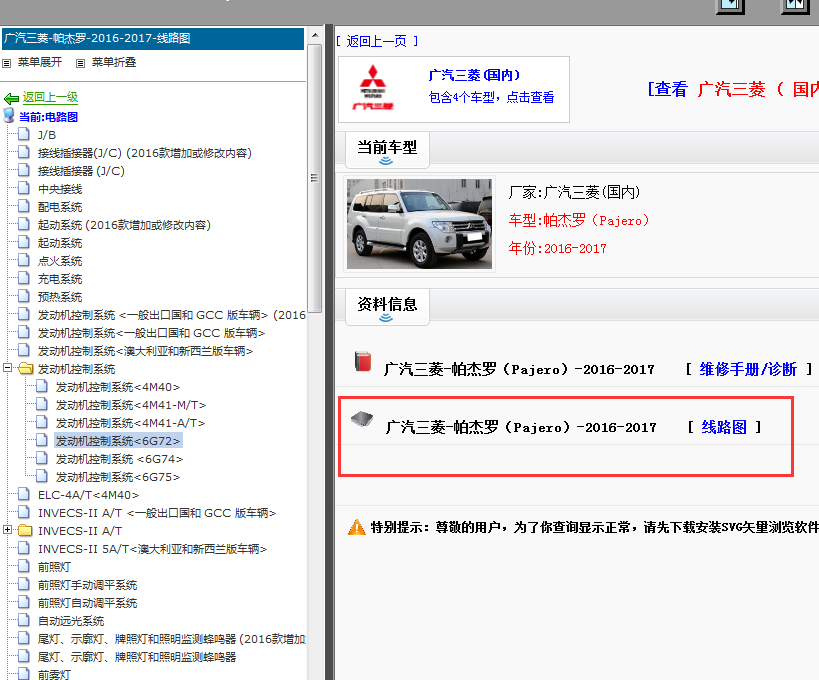Click the wifi-like icon under 资料信息
This screenshot has width=819, height=680.
coord(386,318)
